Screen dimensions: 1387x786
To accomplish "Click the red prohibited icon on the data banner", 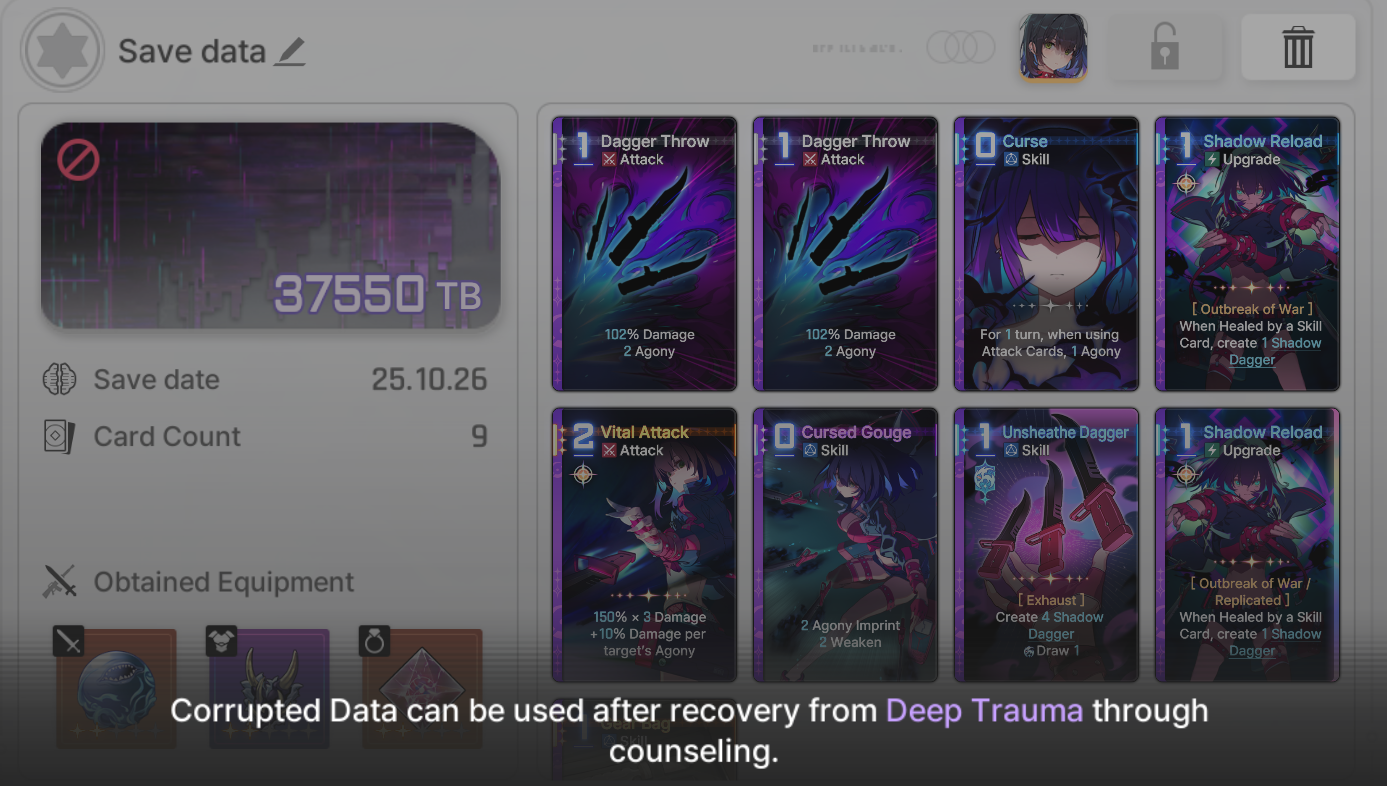I will (x=78, y=160).
